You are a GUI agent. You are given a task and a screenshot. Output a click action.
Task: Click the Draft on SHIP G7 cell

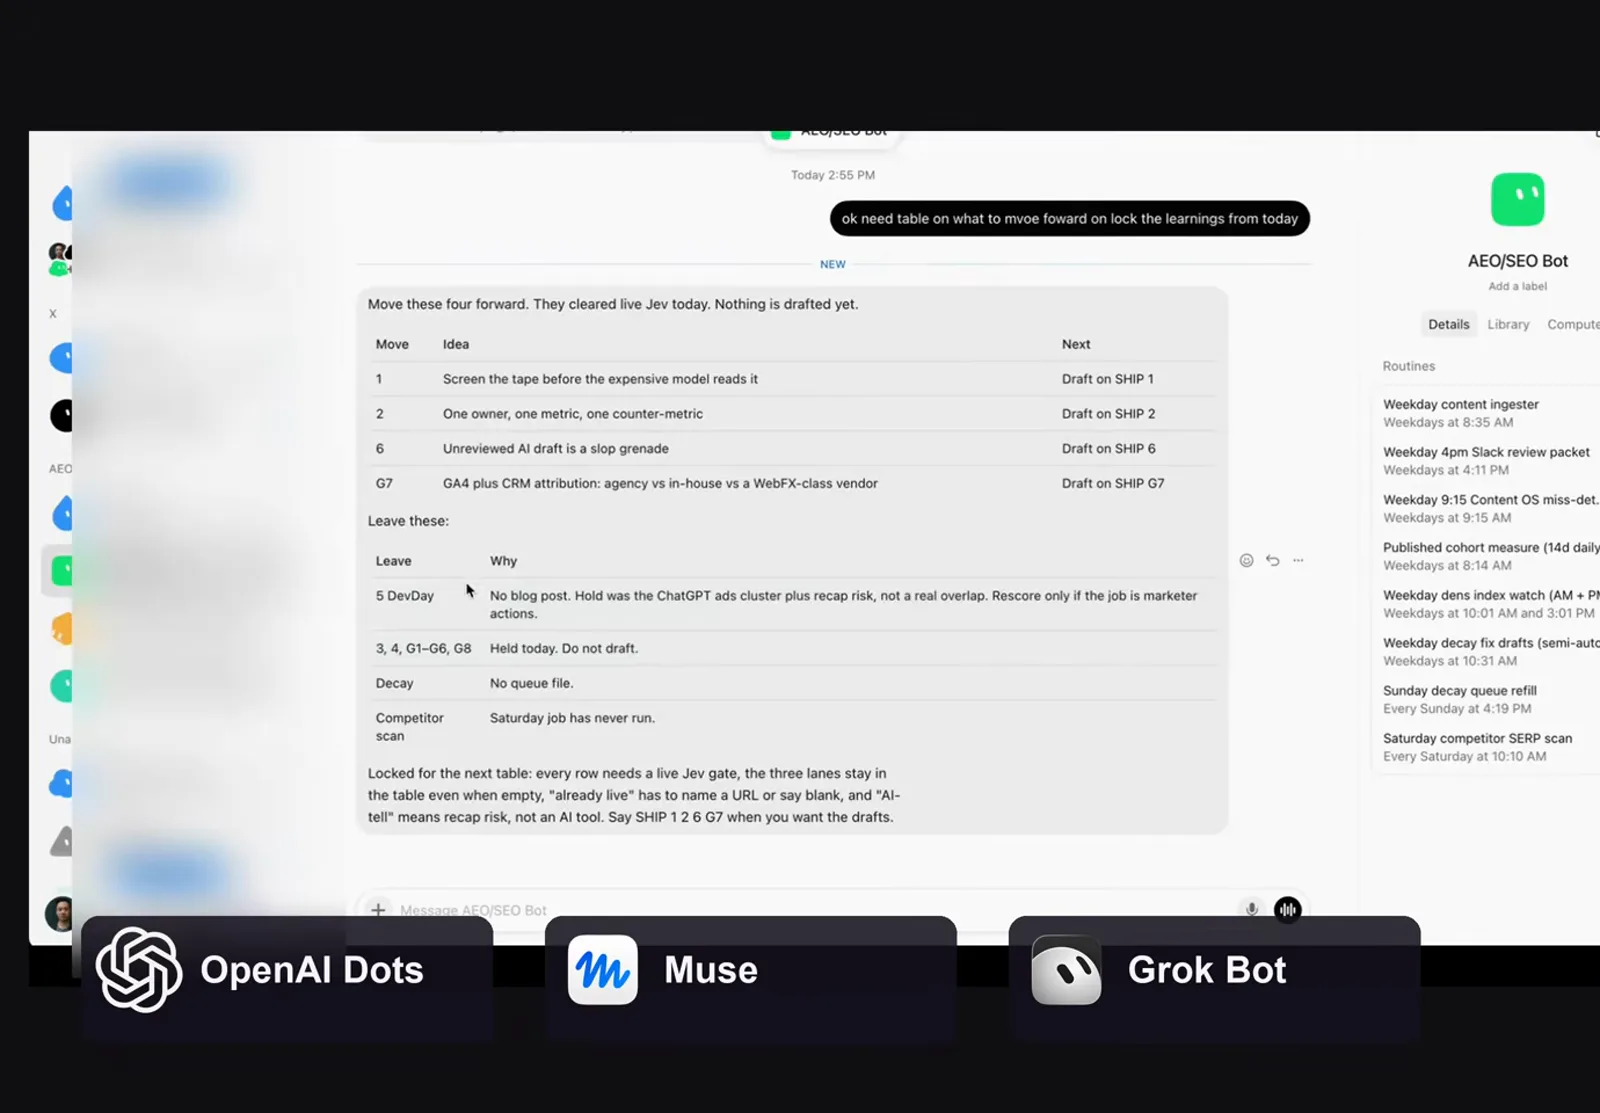point(1113,483)
